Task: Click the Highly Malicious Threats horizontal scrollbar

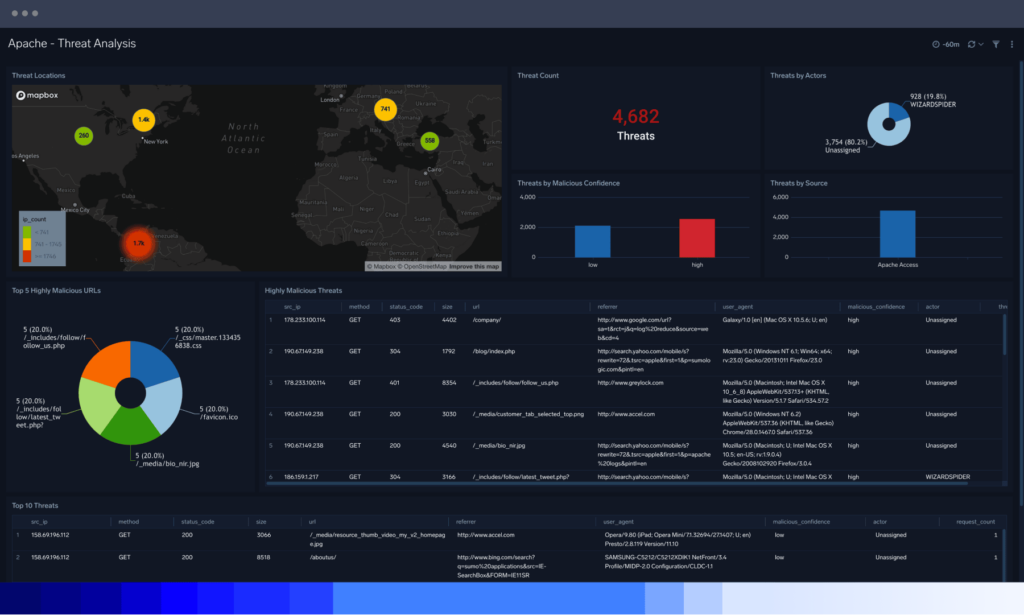Action: (x=618, y=484)
